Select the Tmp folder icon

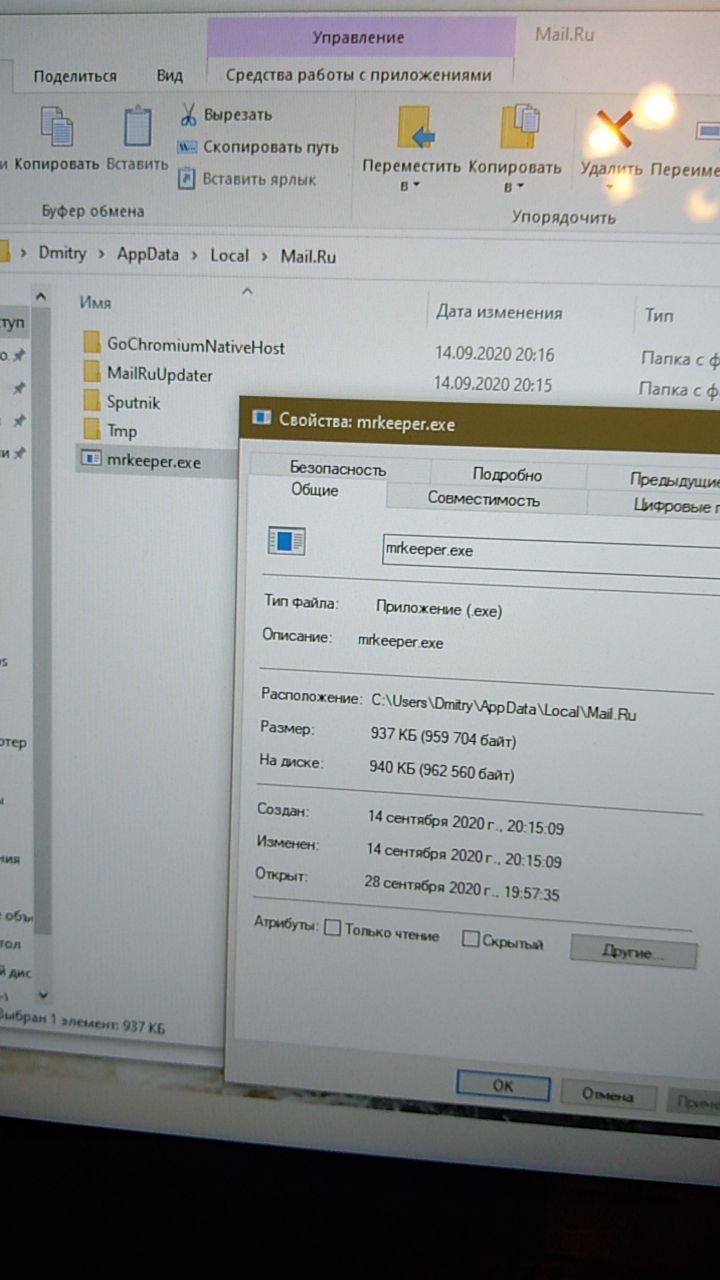click(91, 431)
